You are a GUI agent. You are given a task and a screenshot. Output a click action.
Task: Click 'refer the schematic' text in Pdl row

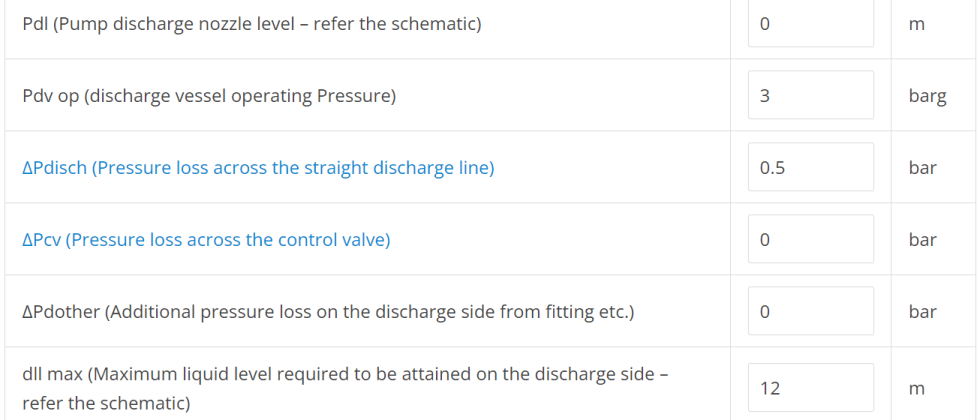click(x=395, y=26)
